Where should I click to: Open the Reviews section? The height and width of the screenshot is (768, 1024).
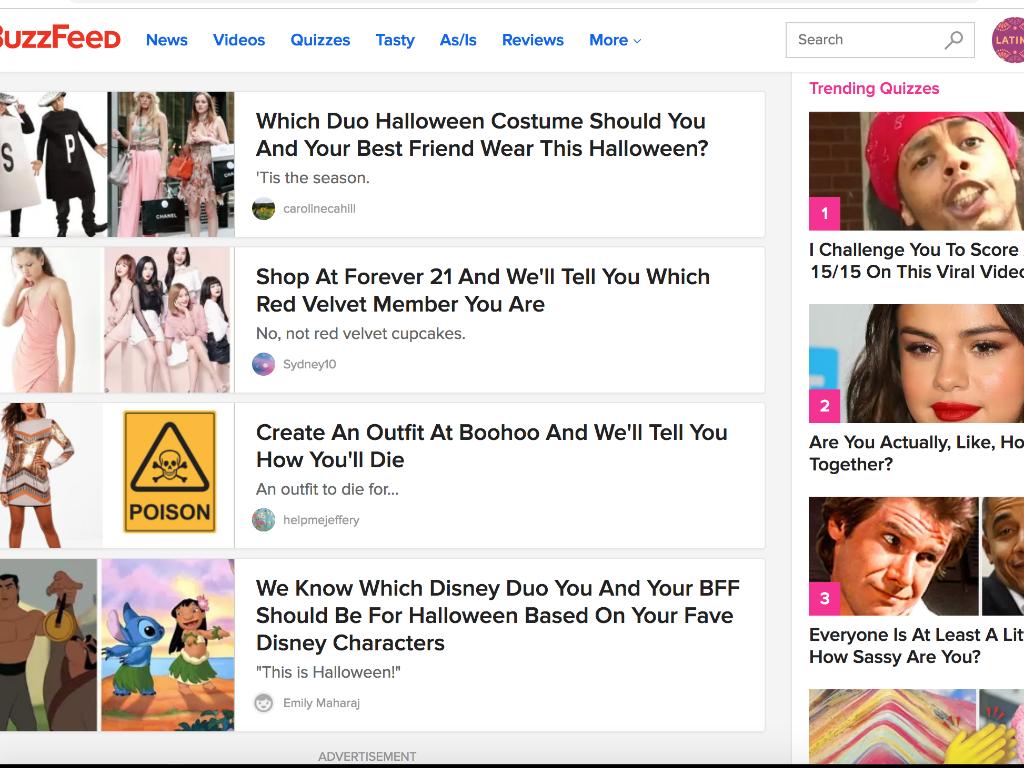click(532, 40)
